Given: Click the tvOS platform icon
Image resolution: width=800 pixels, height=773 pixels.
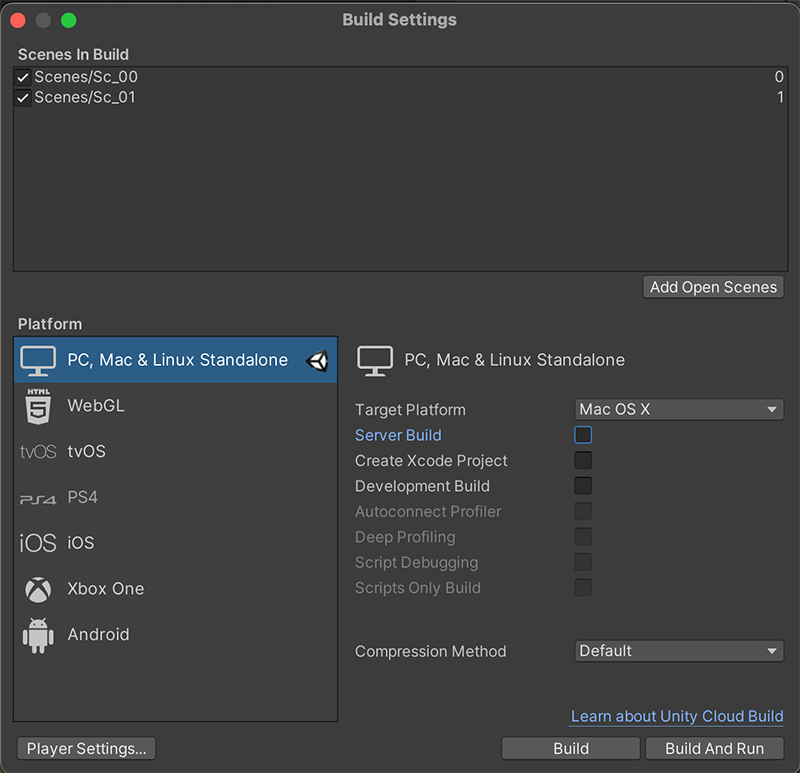Looking at the screenshot, I should pyautogui.click(x=38, y=452).
